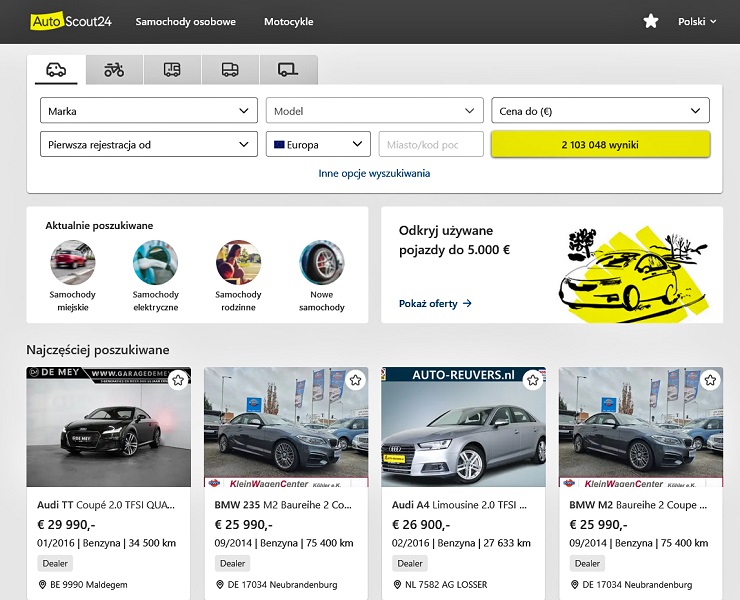Click location pin on BMW M2 Baureihe card
This screenshot has height=600, width=740.
click(574, 585)
